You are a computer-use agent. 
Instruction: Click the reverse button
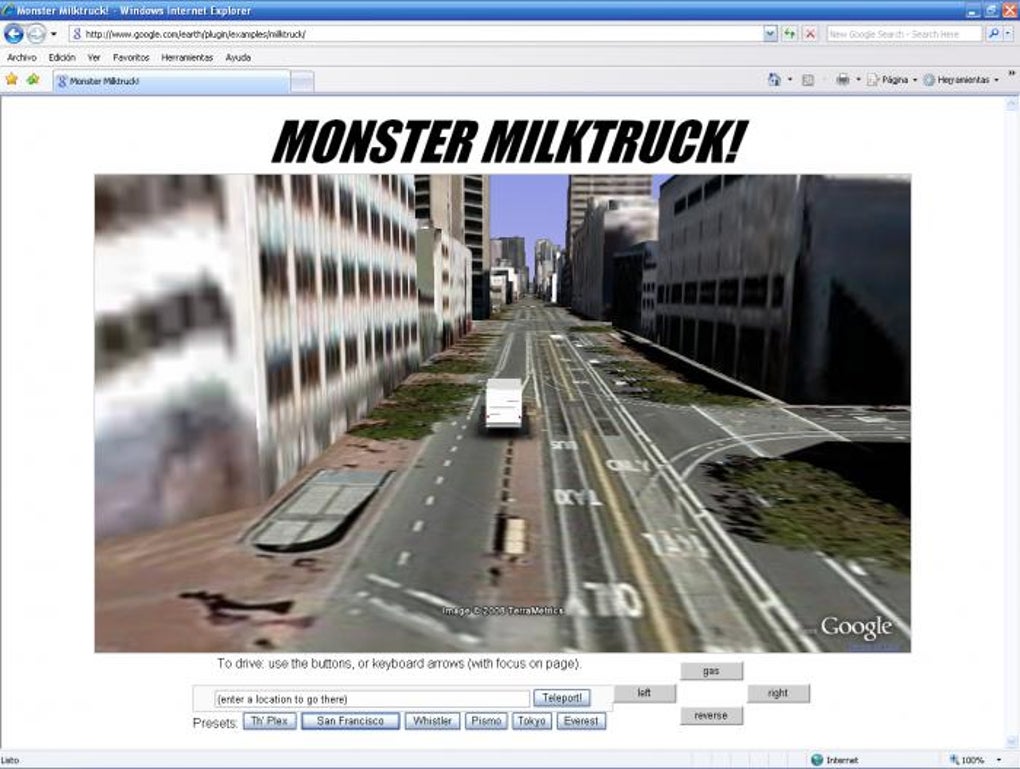(712, 716)
